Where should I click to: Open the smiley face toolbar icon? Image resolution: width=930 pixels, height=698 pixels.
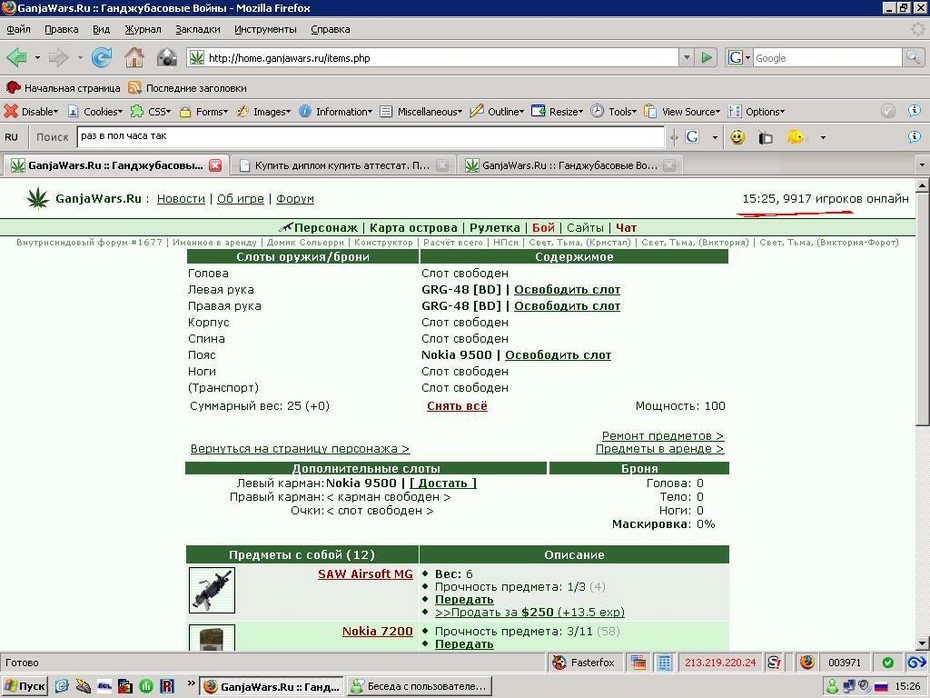737,138
